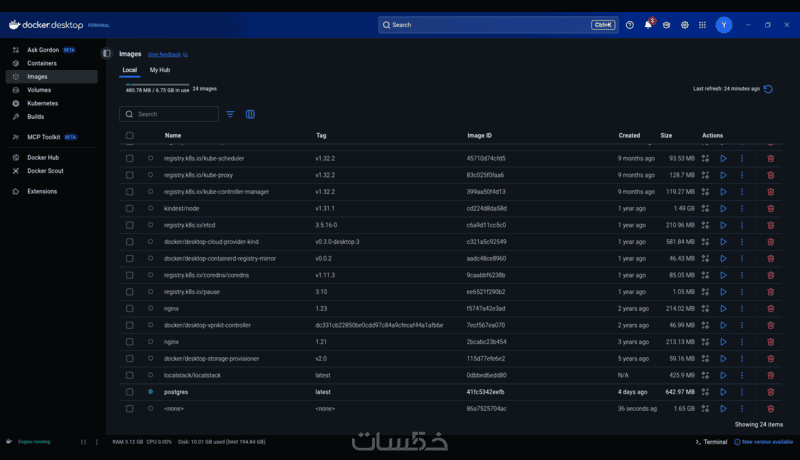This screenshot has width=800, height=460.
Task: Check the kindest/node row checkbox
Action: (x=130, y=209)
